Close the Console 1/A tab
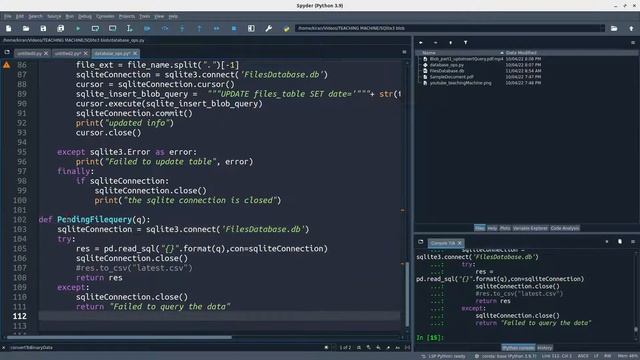 pyautogui.click(x=459, y=243)
